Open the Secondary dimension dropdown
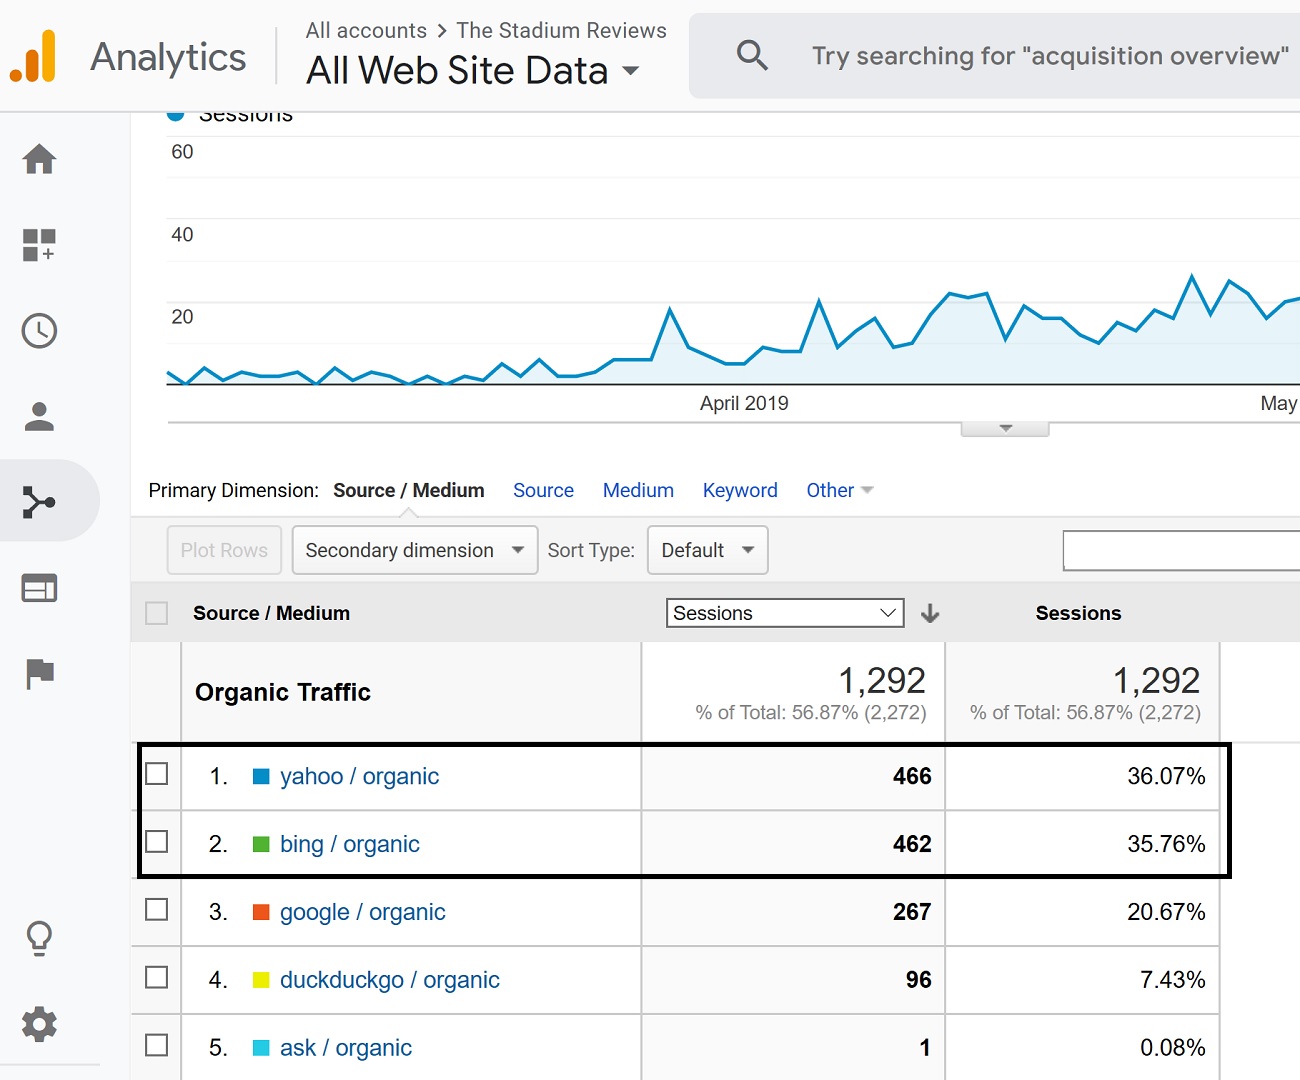1300x1080 pixels. coord(415,550)
